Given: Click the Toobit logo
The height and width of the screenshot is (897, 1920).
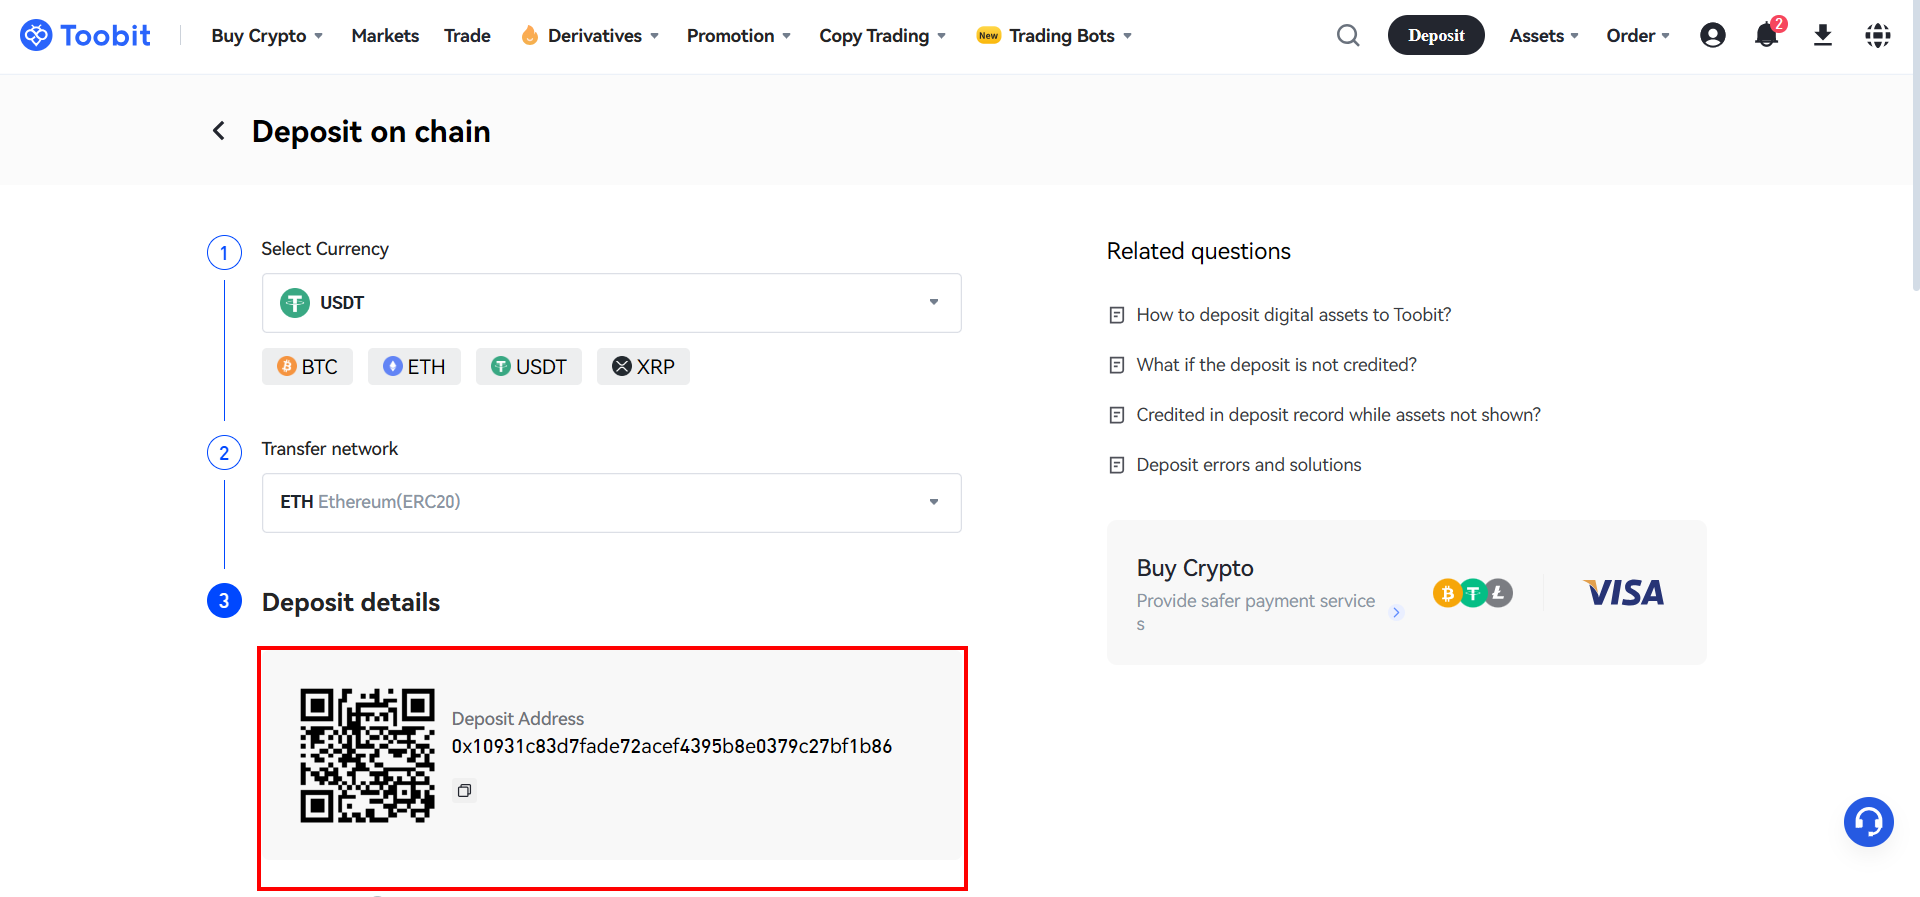Looking at the screenshot, I should 85,35.
